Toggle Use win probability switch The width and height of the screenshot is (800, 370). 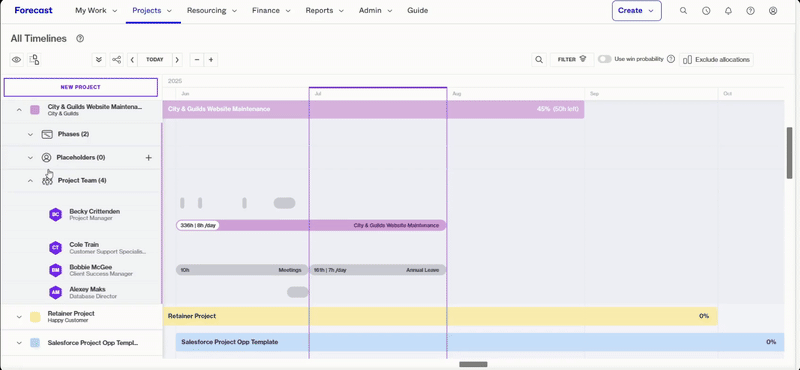tap(605, 59)
